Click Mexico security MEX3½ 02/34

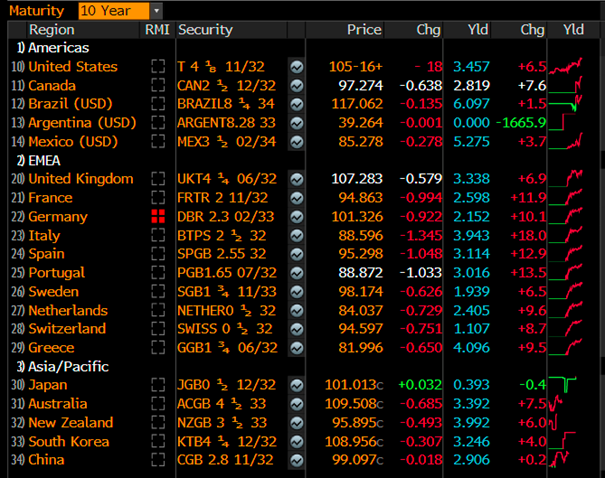coord(226,142)
